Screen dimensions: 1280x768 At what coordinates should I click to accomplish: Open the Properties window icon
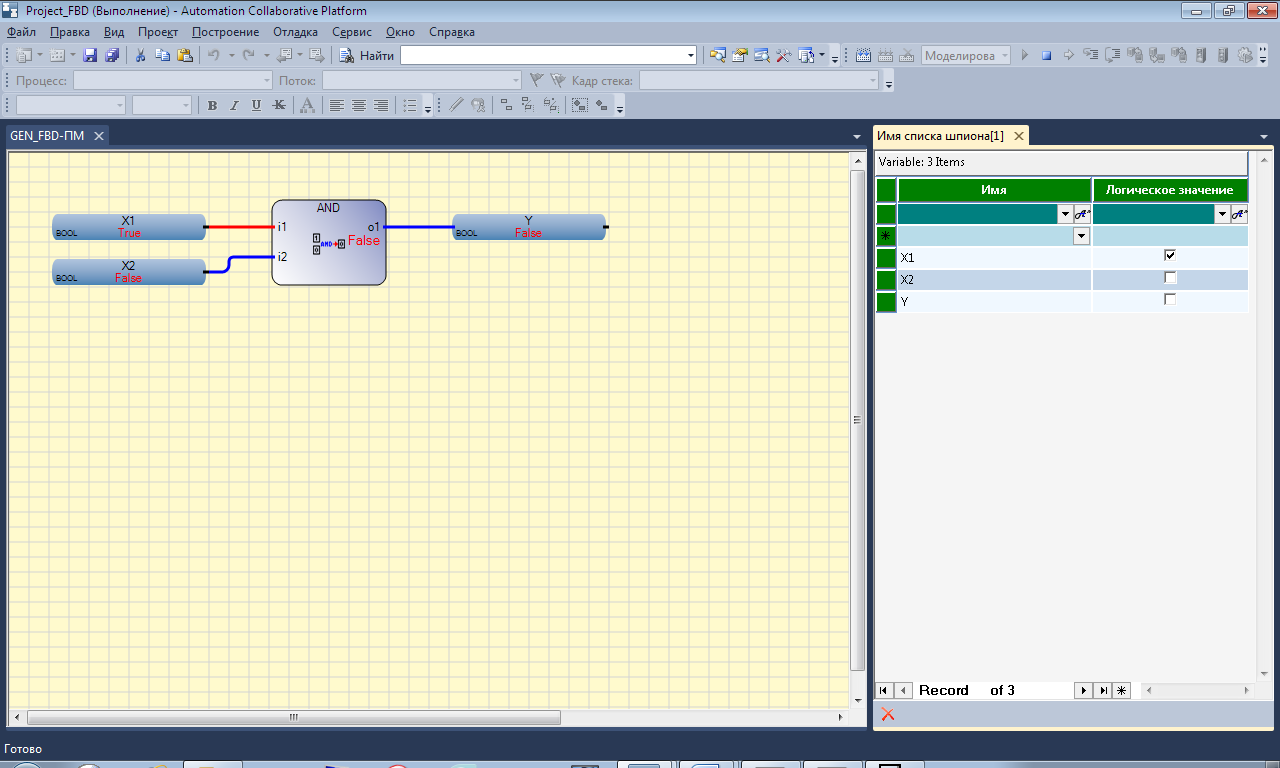(740, 55)
